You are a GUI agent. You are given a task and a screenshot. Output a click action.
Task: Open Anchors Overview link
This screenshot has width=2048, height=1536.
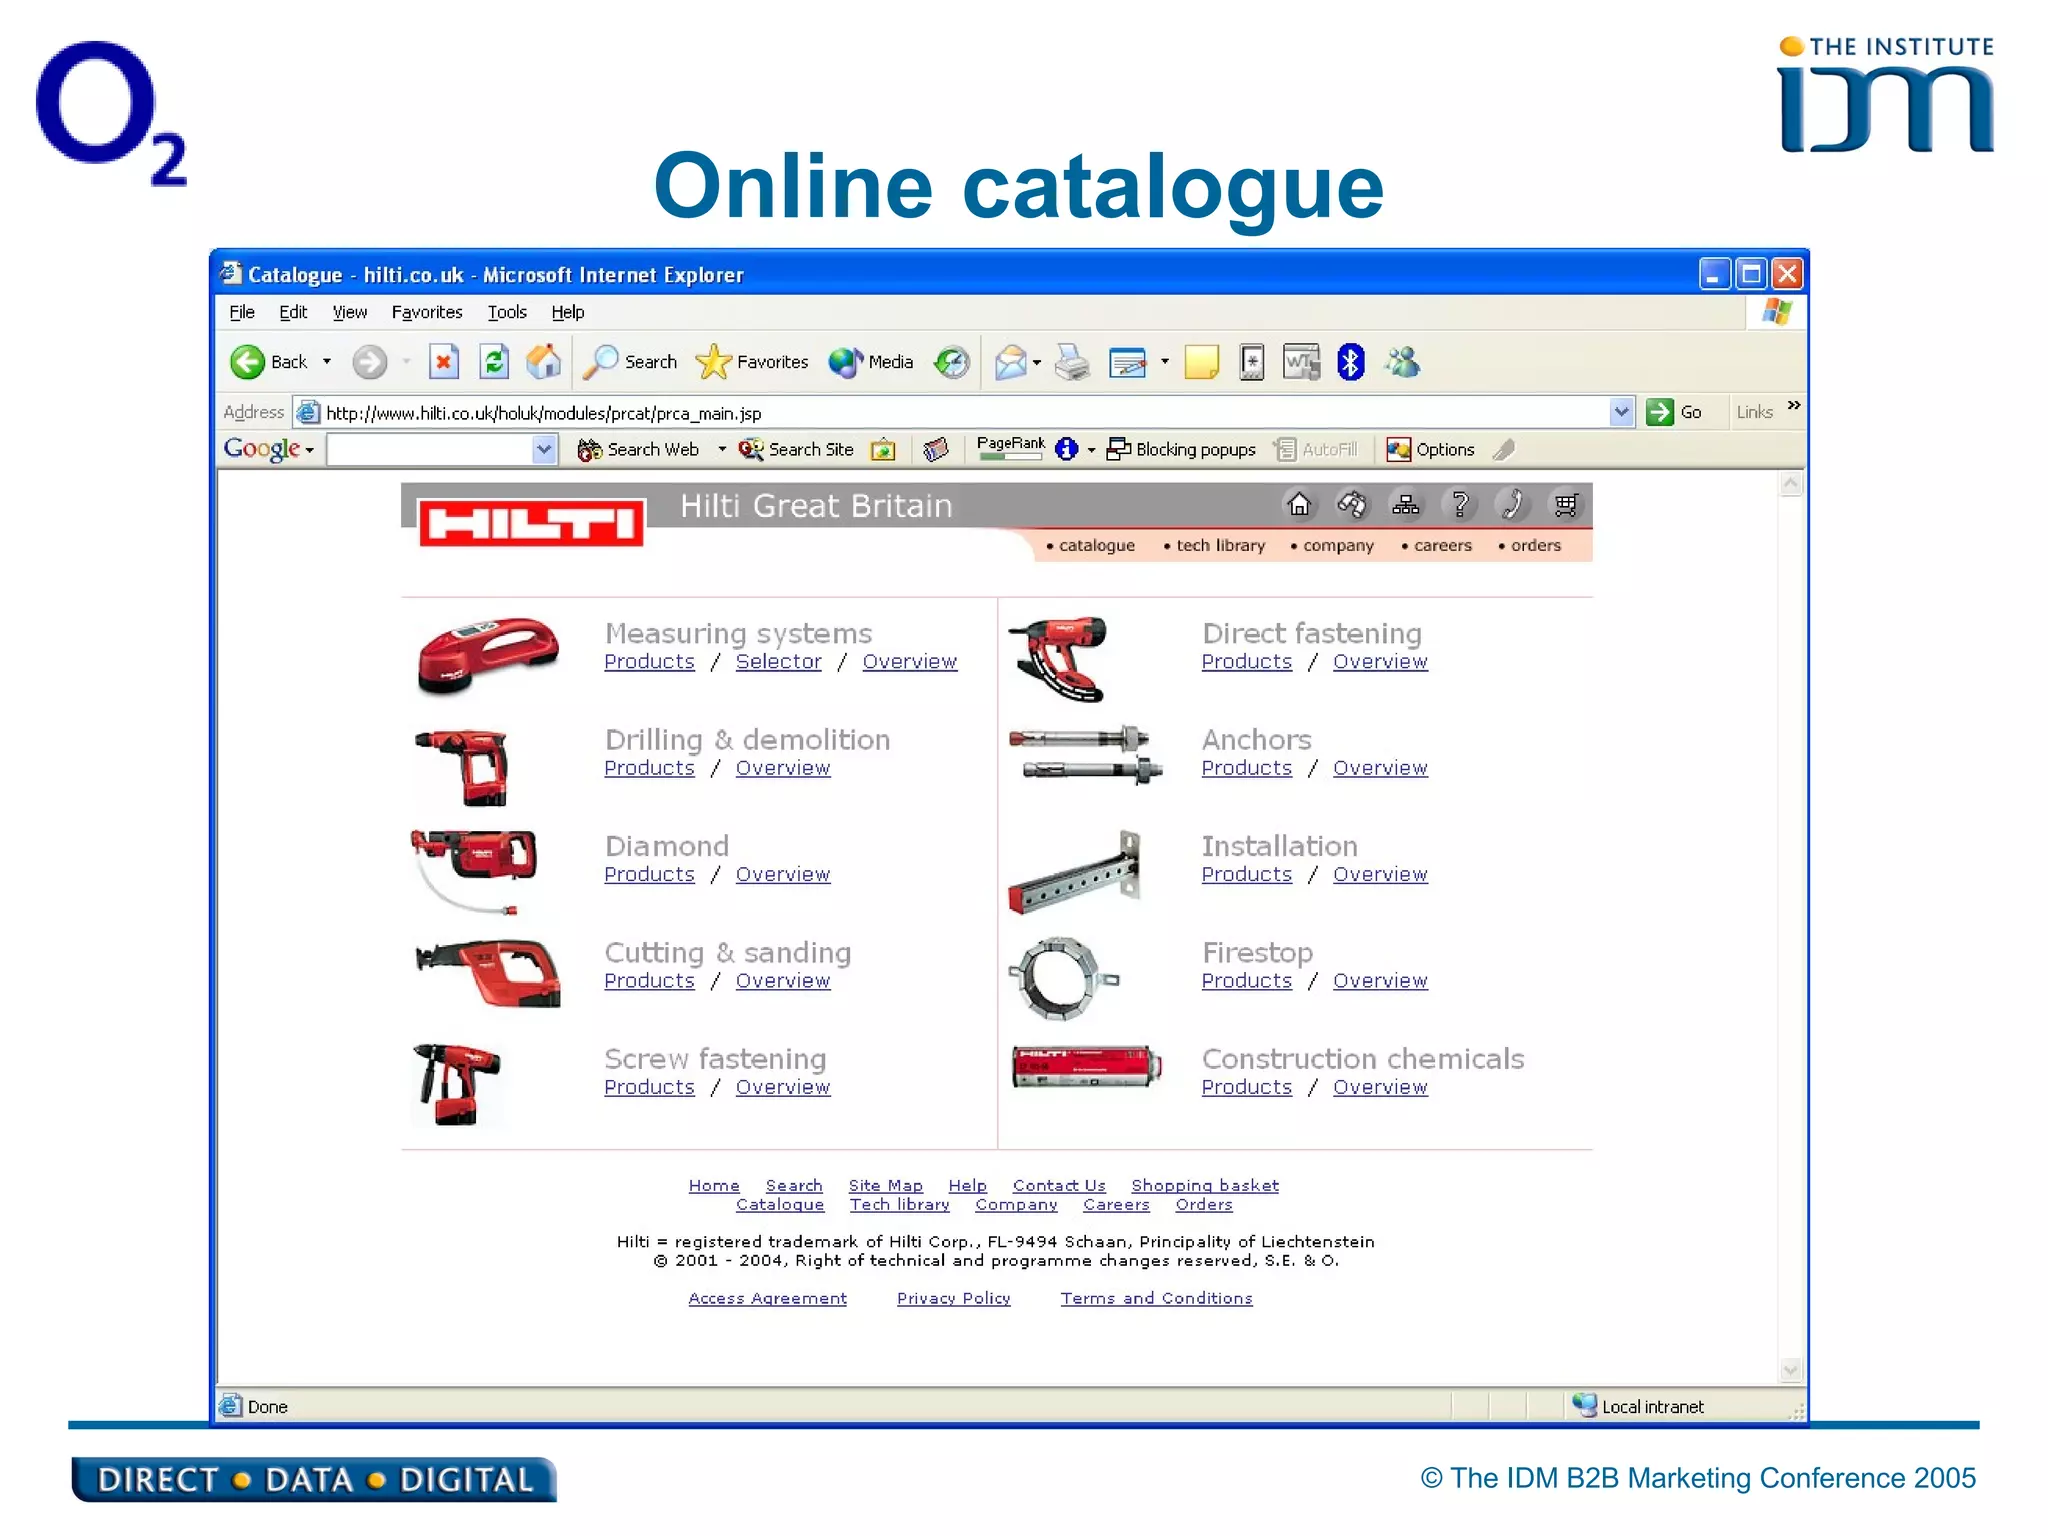(1380, 768)
